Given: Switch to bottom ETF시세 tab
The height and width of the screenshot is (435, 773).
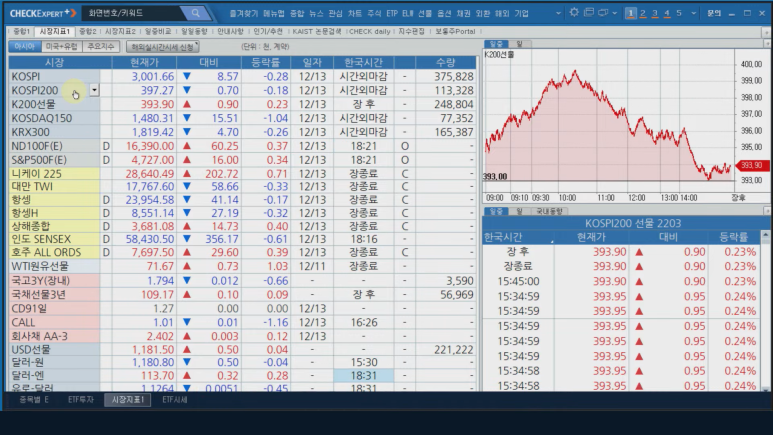Looking at the screenshot, I should 175,400.
